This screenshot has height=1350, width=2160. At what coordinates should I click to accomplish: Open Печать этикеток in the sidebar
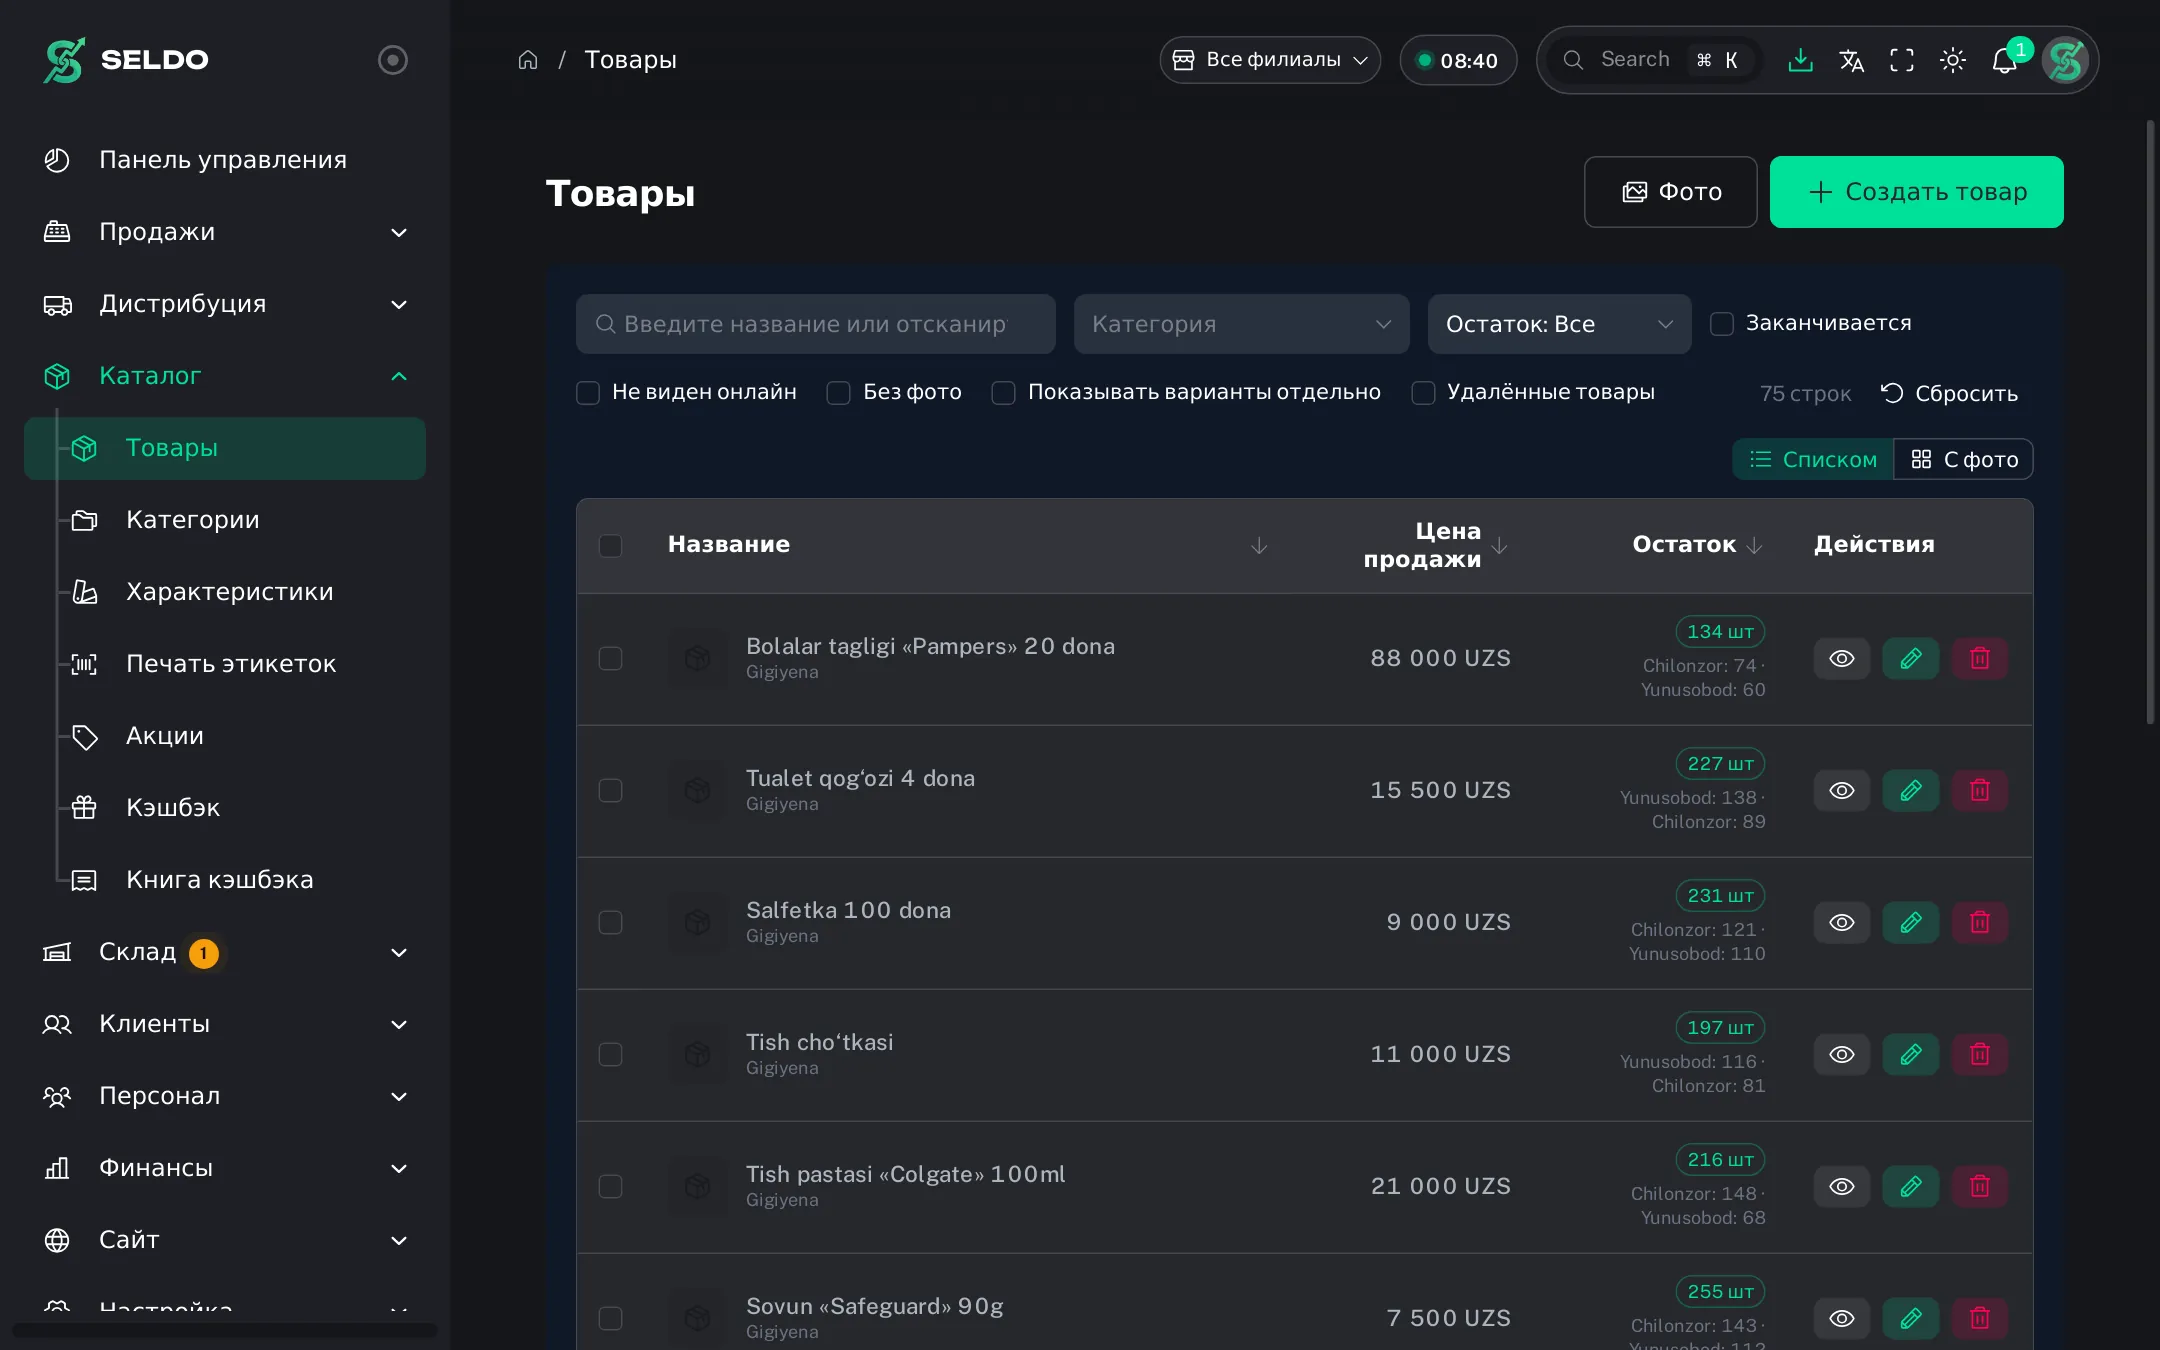pyautogui.click(x=231, y=664)
